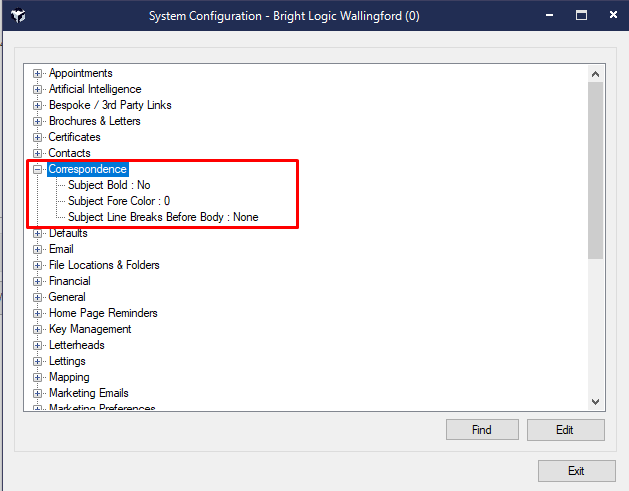Click the Edit button
Viewport: 629px width, 491px height.
pos(565,430)
